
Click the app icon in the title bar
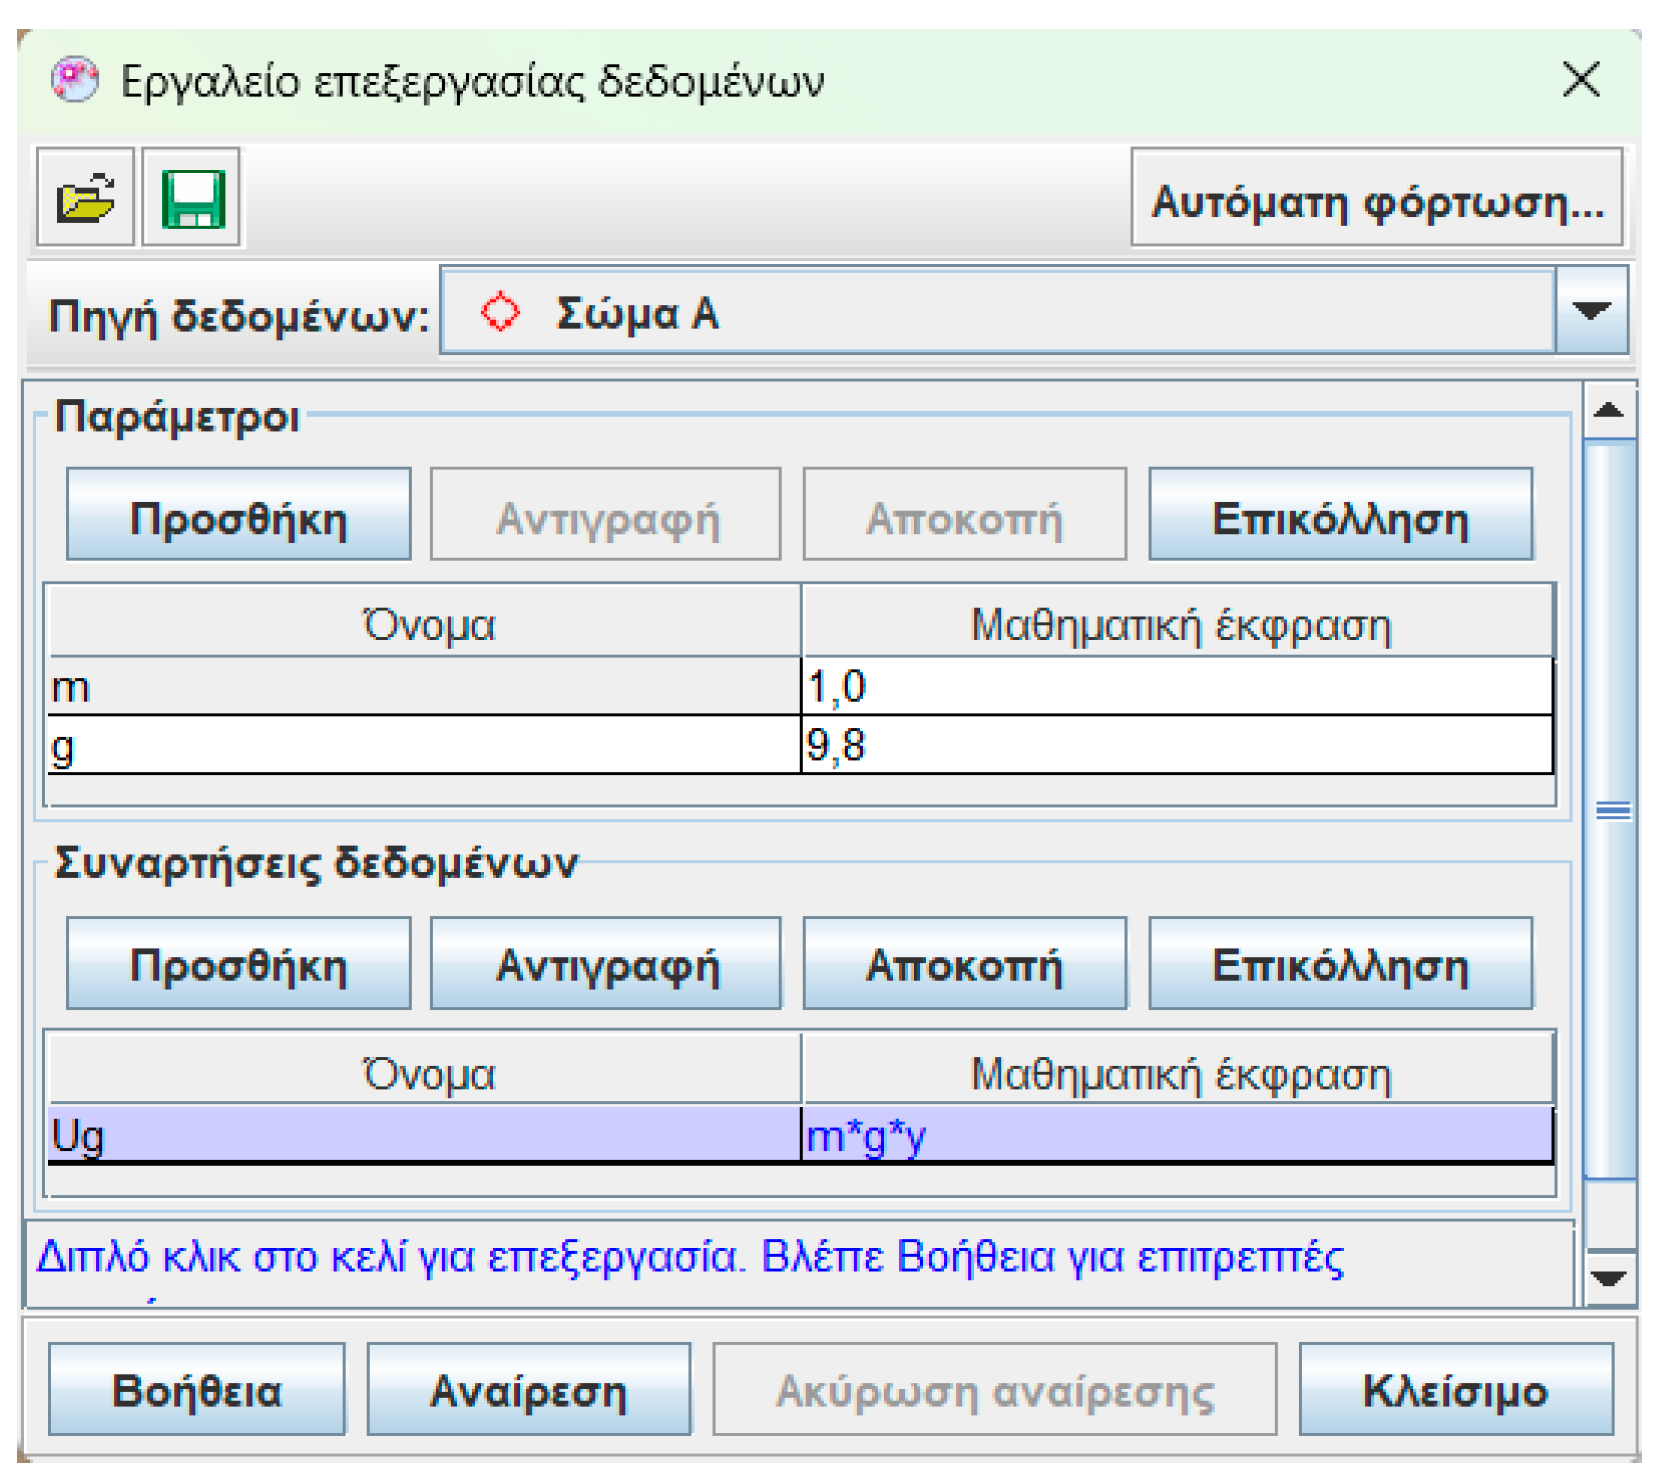coord(75,81)
